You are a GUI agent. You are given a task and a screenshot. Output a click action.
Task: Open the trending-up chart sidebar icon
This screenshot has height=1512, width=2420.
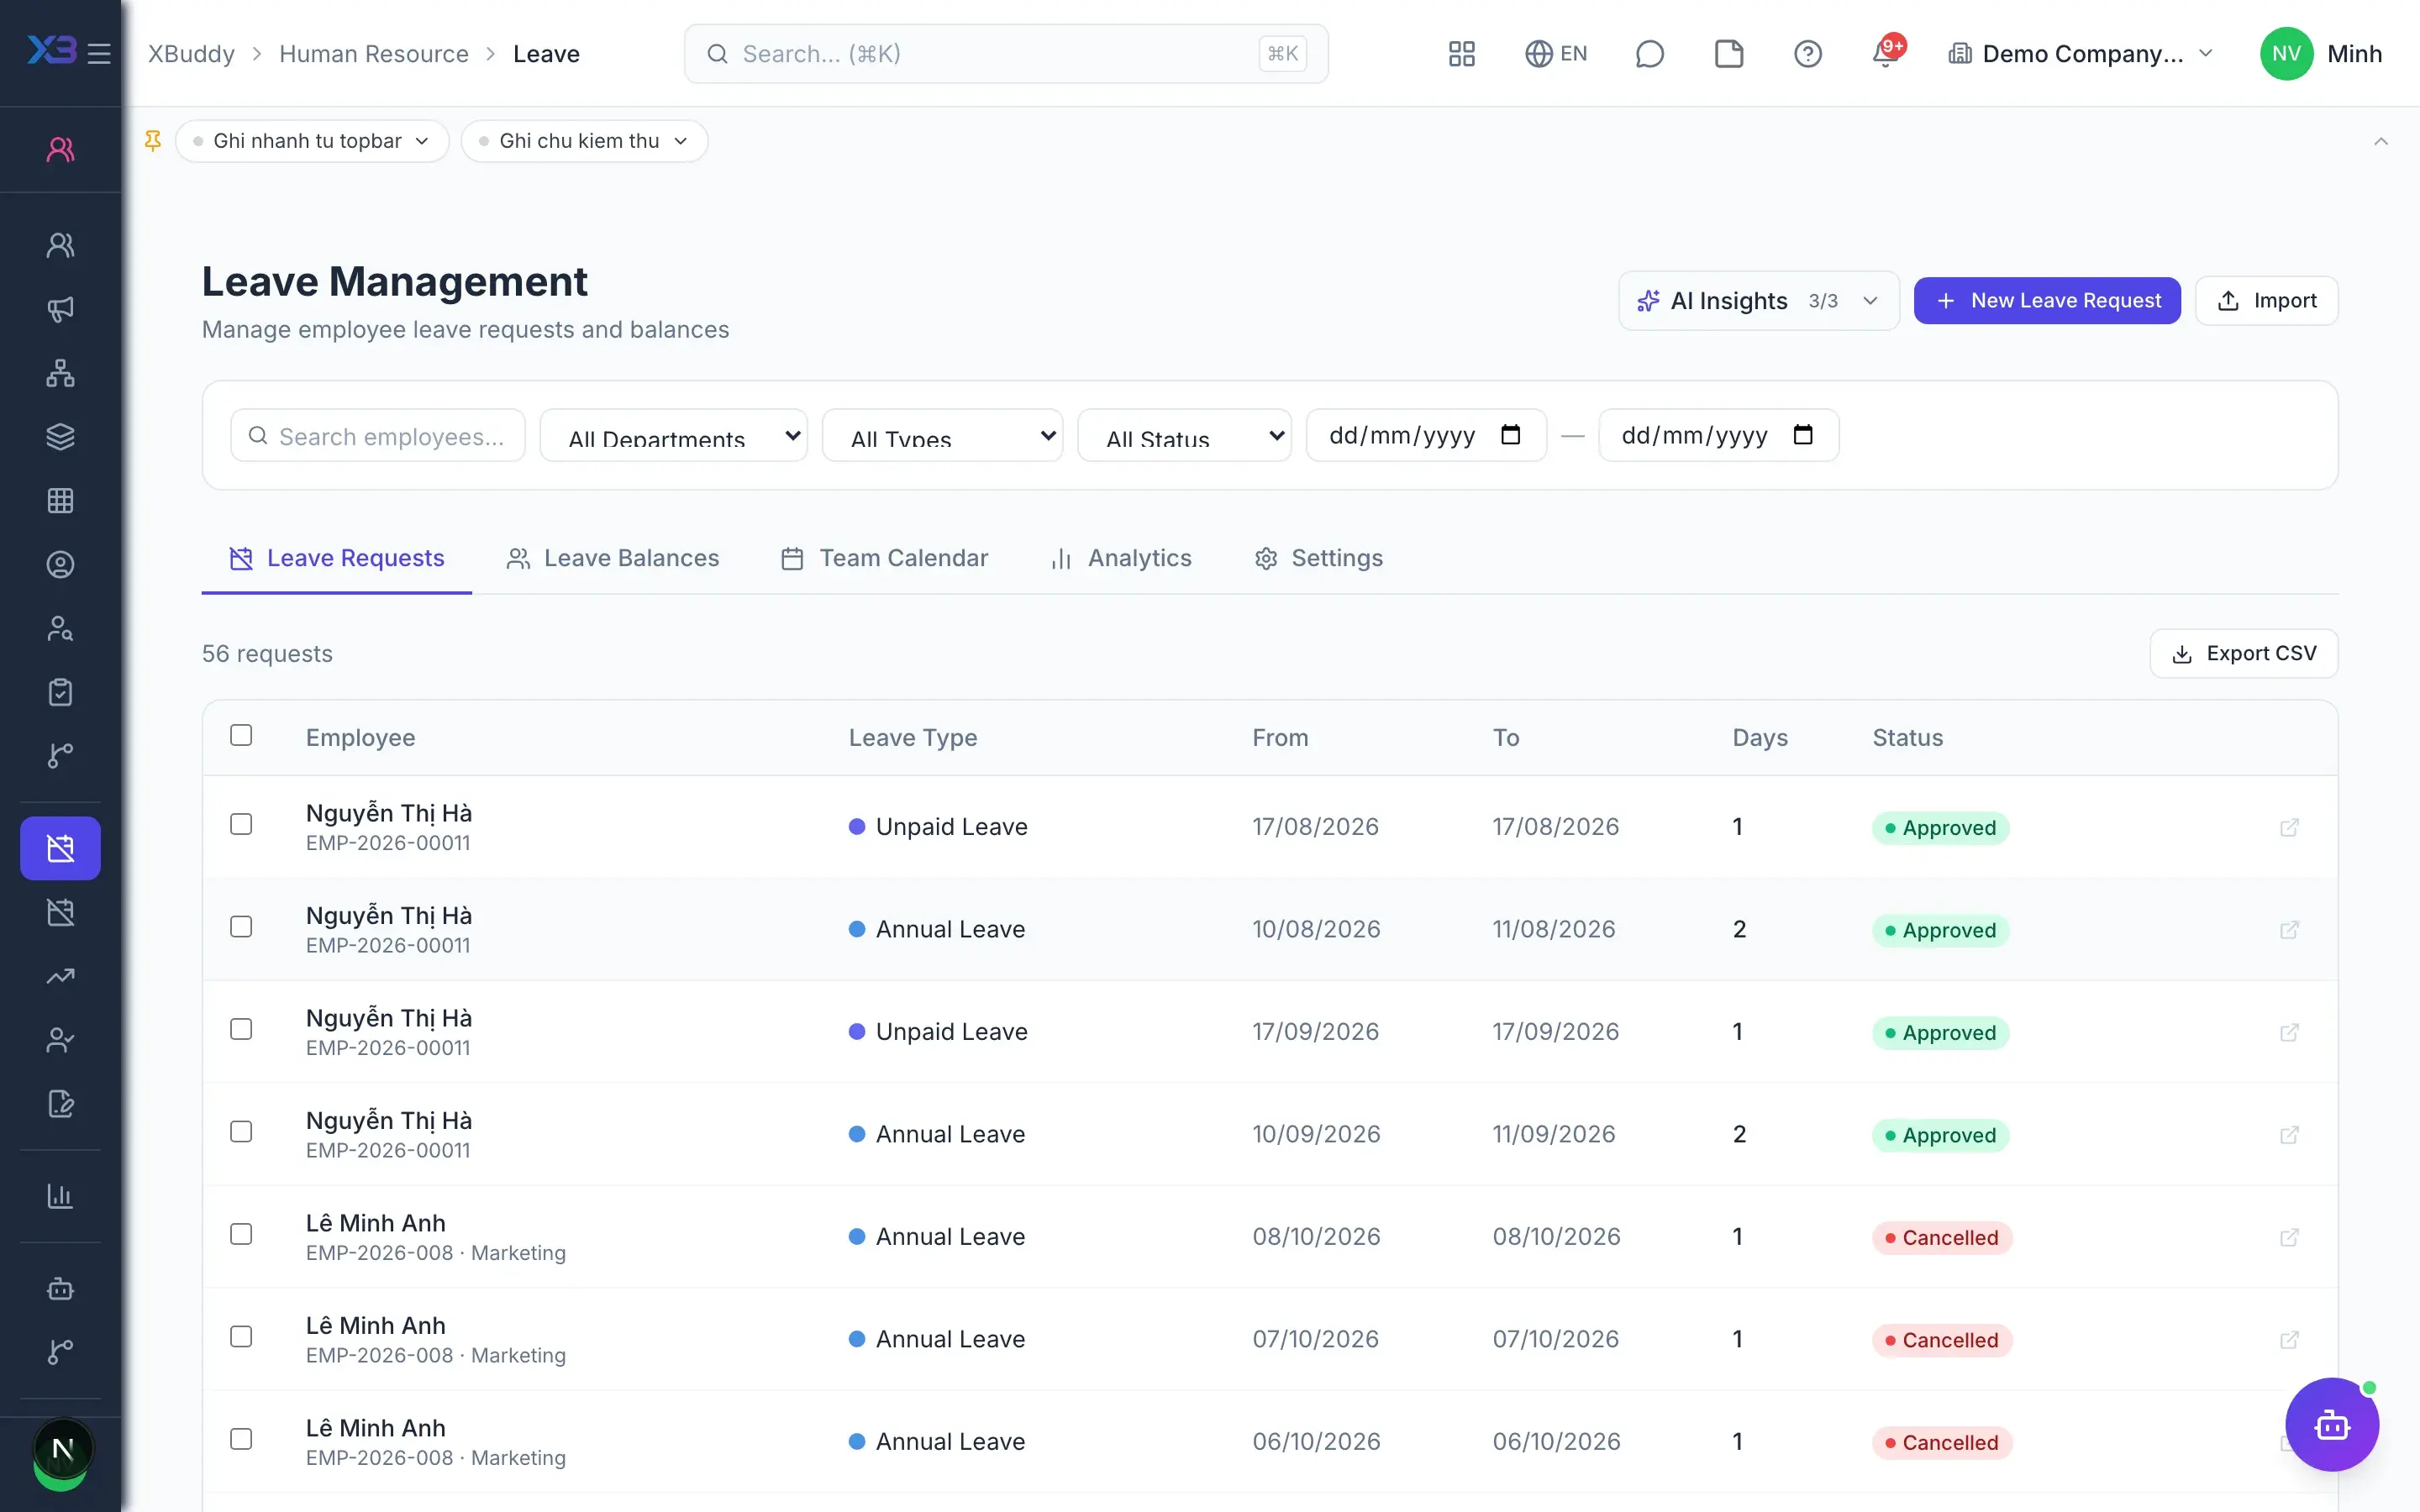[x=61, y=976]
